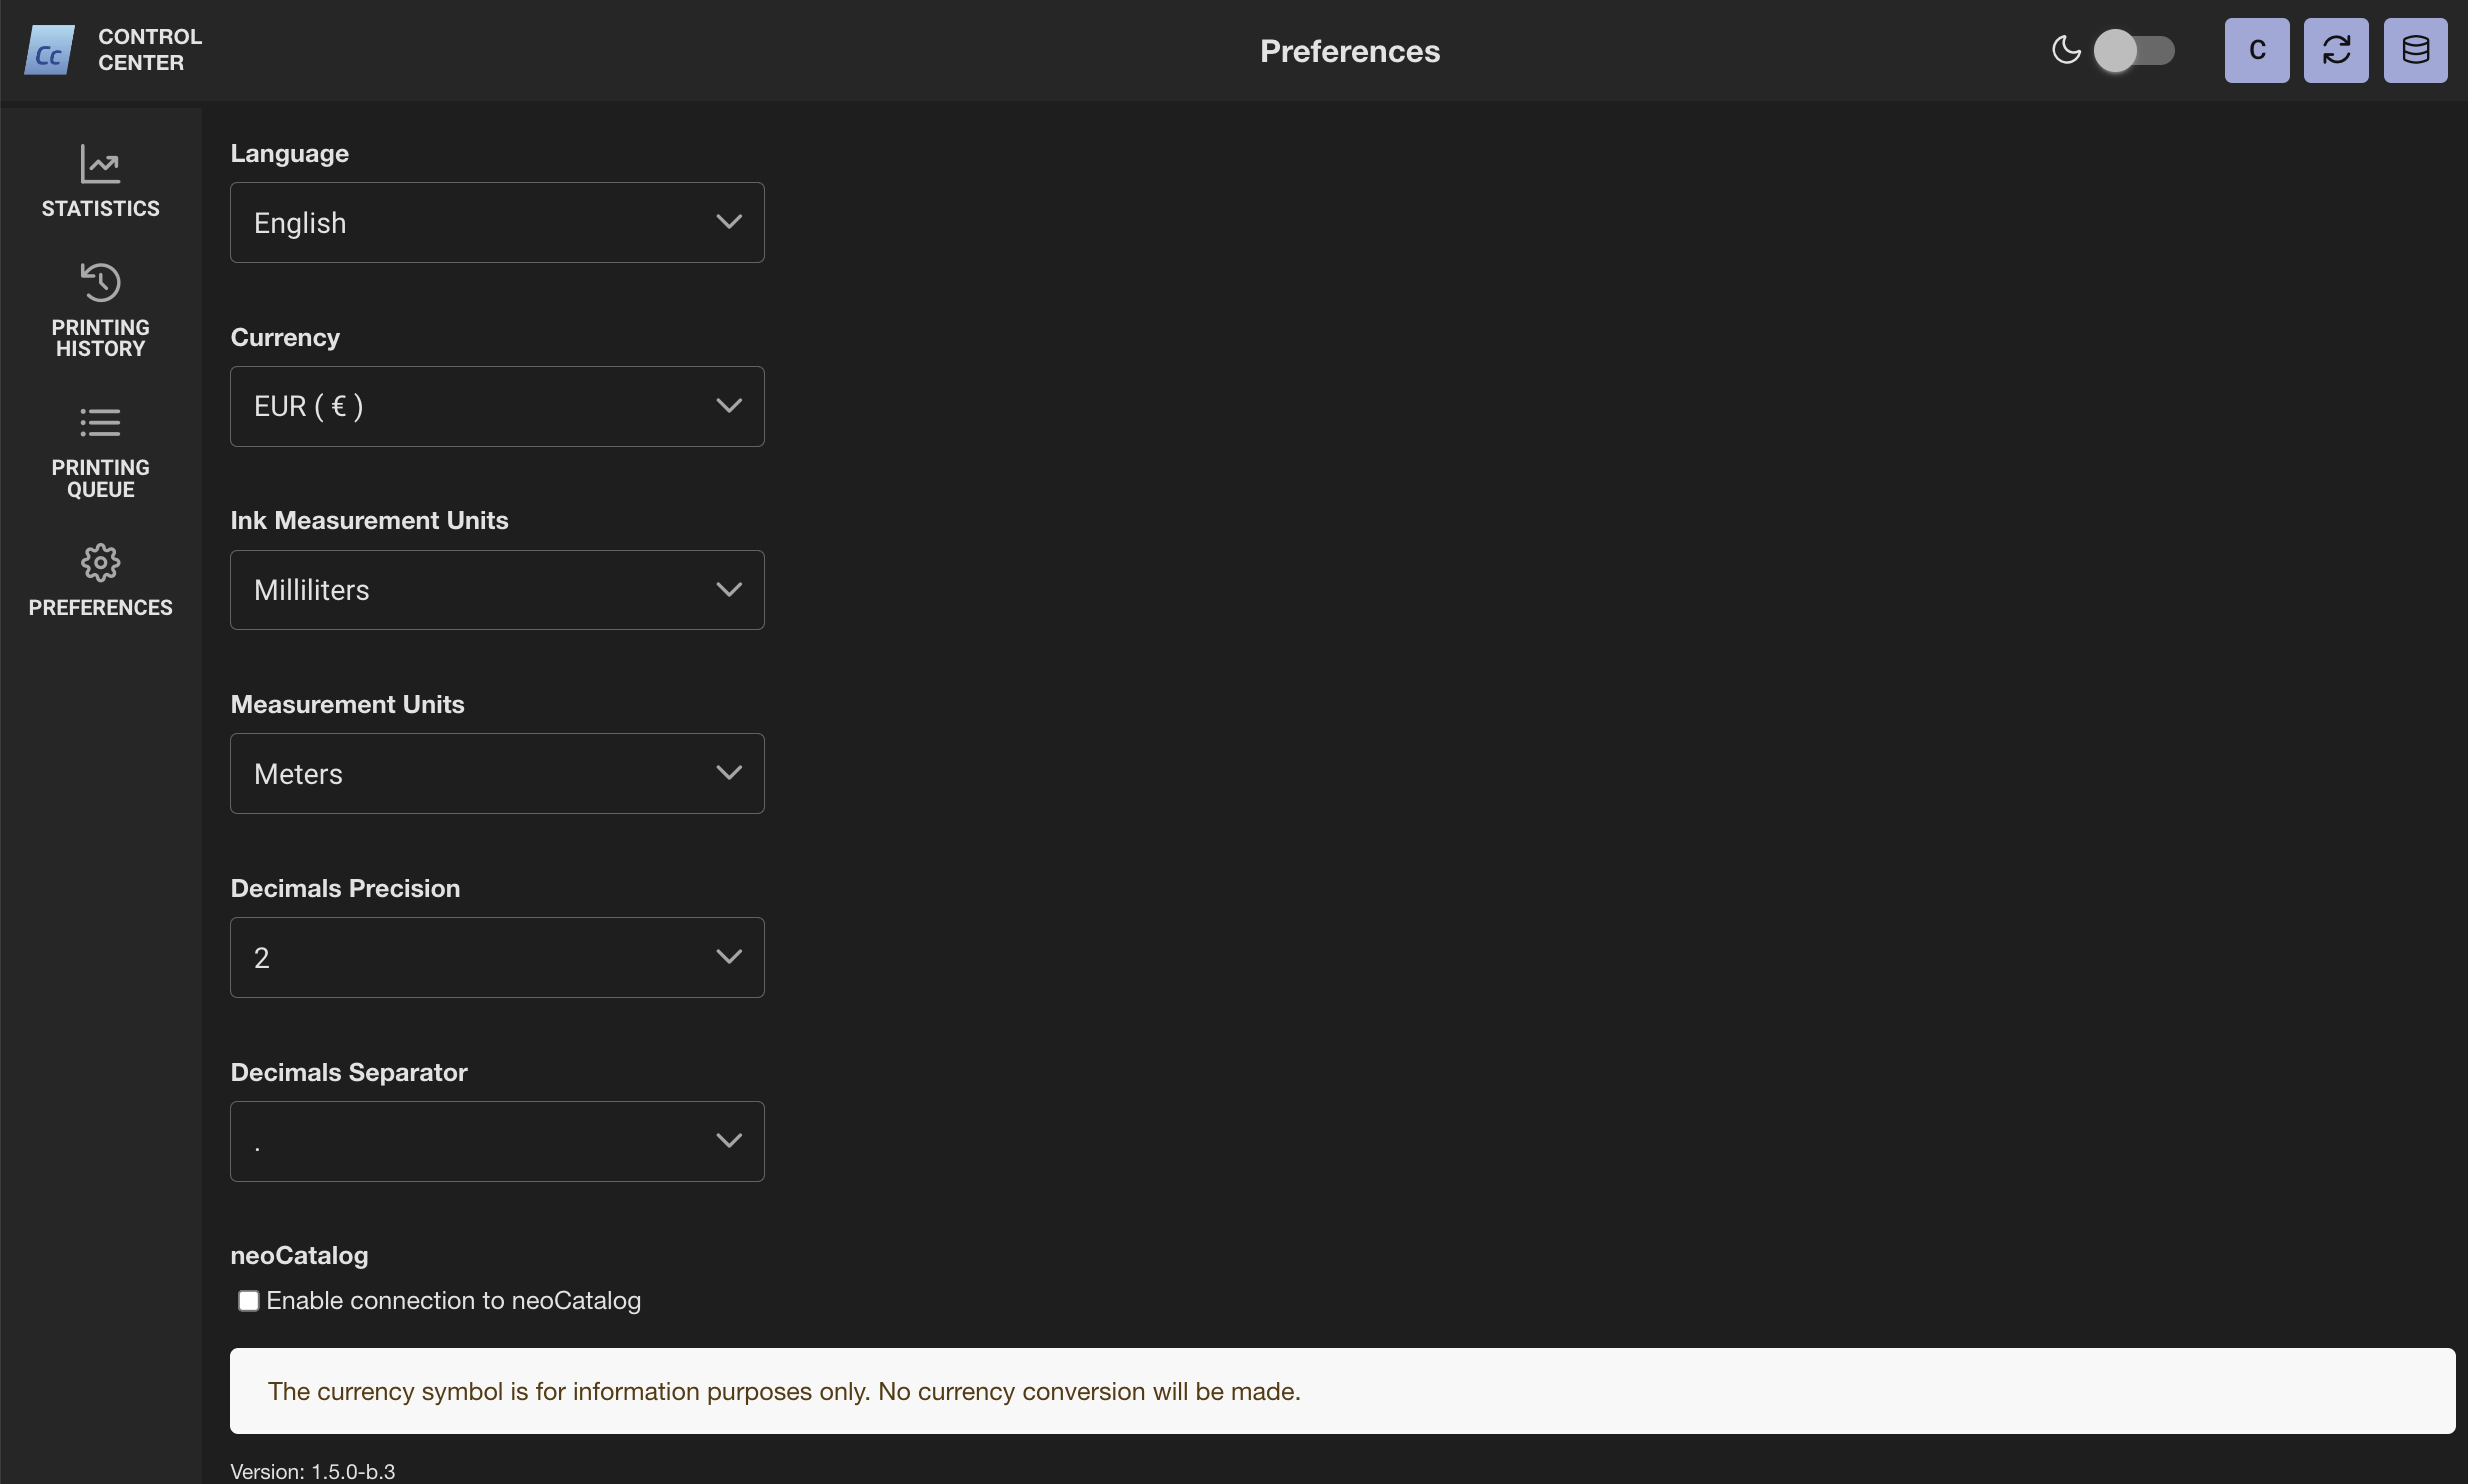This screenshot has width=2468, height=1484.
Task: Click the moon dark-mode icon
Action: (x=2066, y=50)
